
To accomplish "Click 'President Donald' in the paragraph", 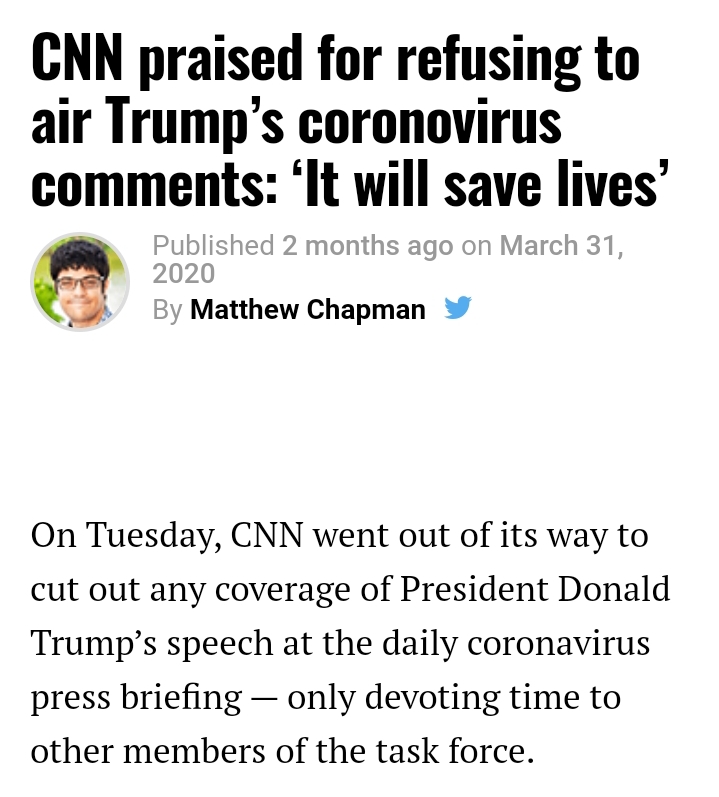I will (x=535, y=589).
